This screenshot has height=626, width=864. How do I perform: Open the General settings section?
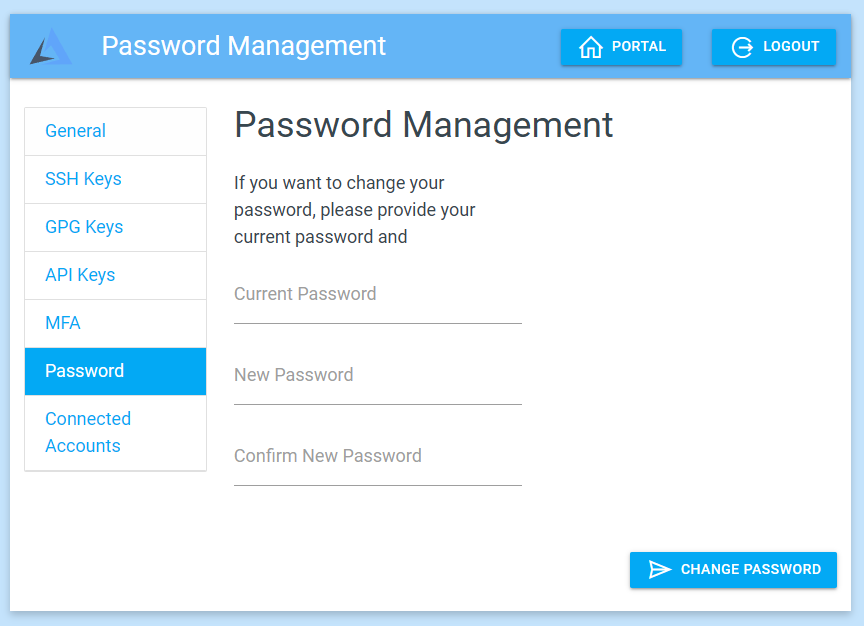[x=75, y=131]
